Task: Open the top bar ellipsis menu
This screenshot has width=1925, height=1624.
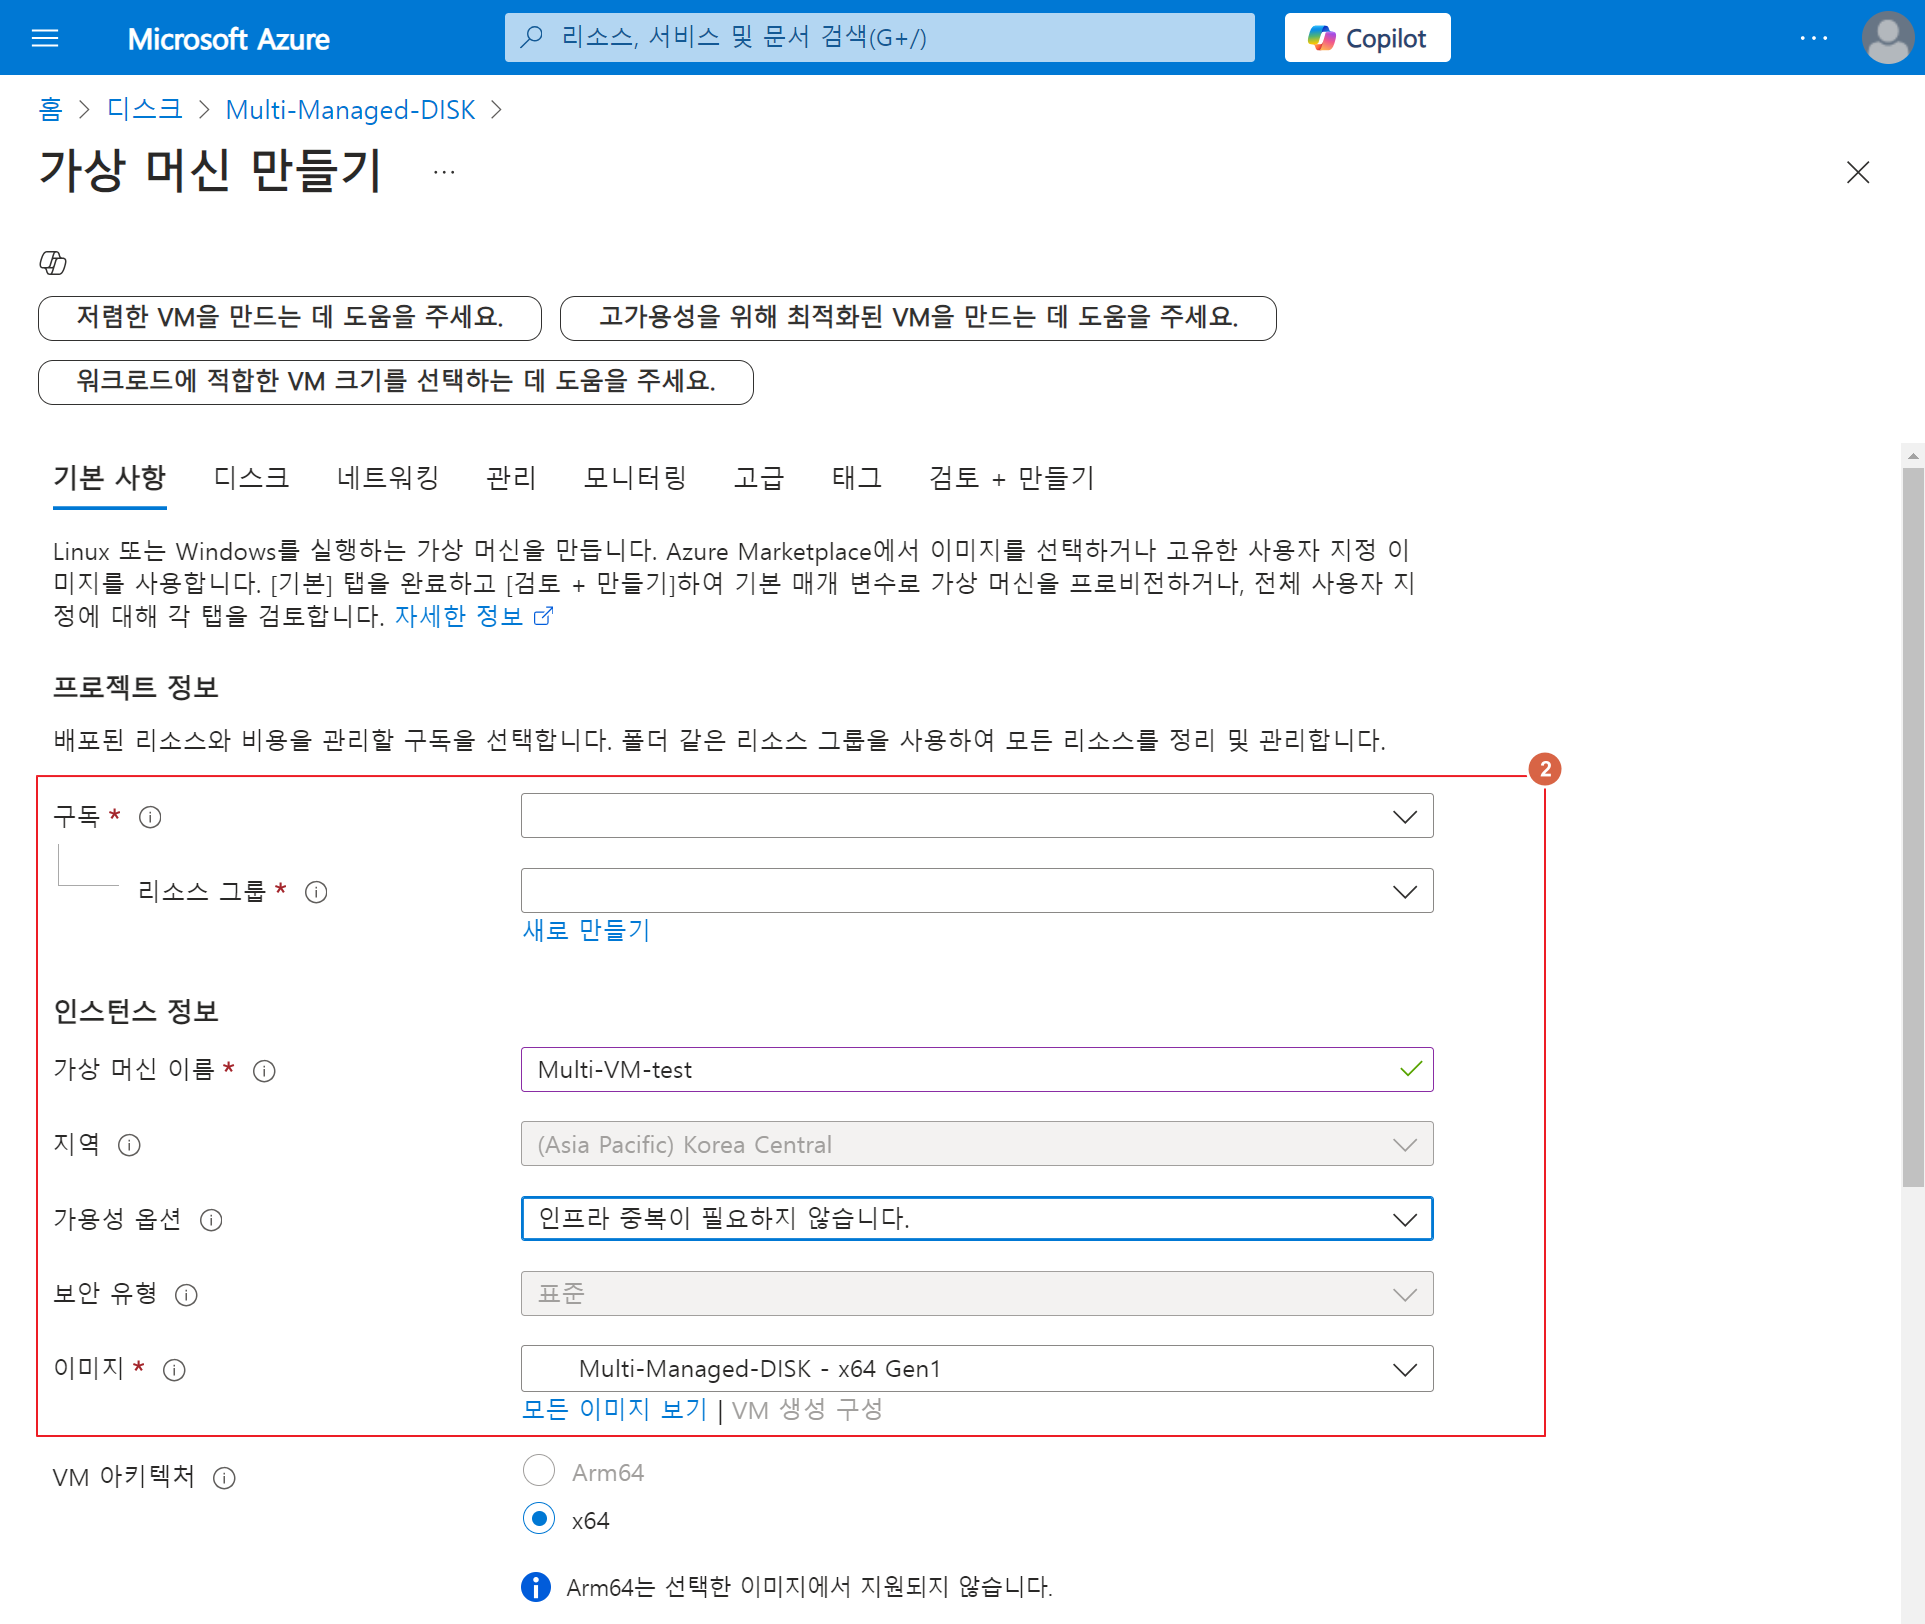Action: coord(1813,38)
